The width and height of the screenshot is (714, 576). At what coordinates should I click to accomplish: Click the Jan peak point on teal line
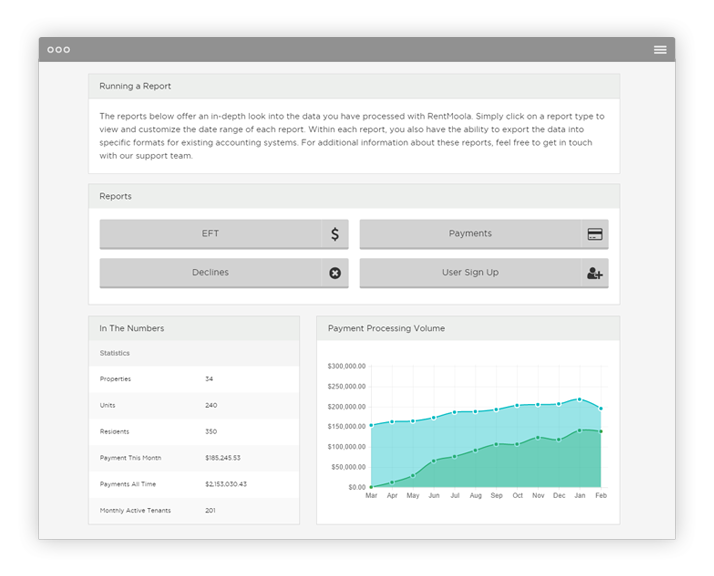pyautogui.click(x=579, y=400)
